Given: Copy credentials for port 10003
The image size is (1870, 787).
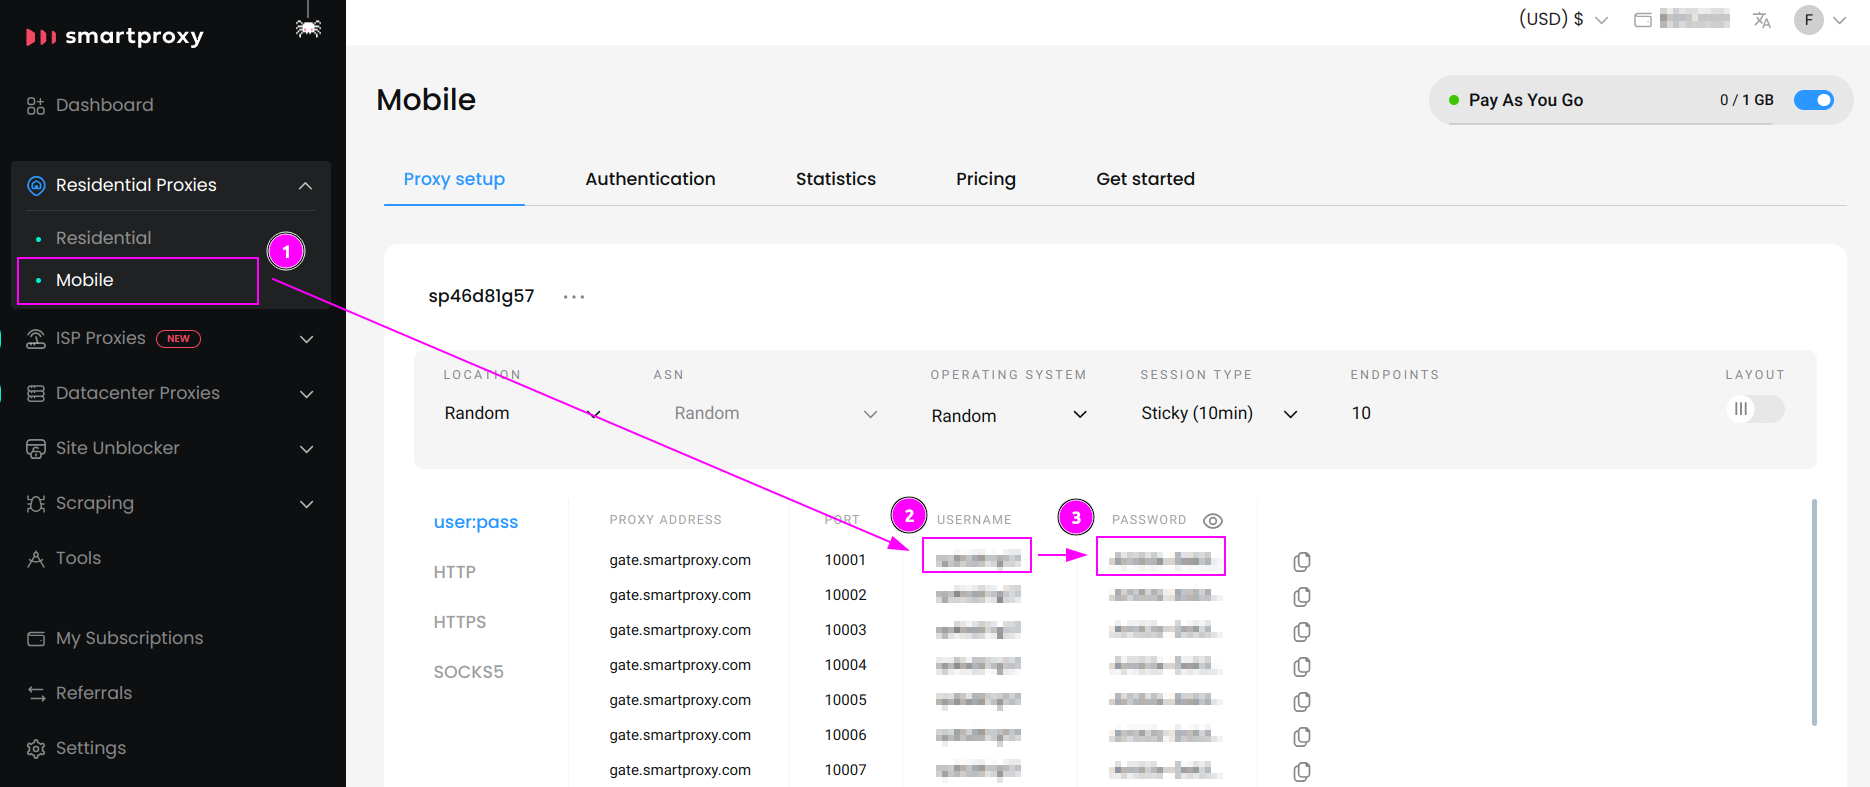Looking at the screenshot, I should (1302, 632).
